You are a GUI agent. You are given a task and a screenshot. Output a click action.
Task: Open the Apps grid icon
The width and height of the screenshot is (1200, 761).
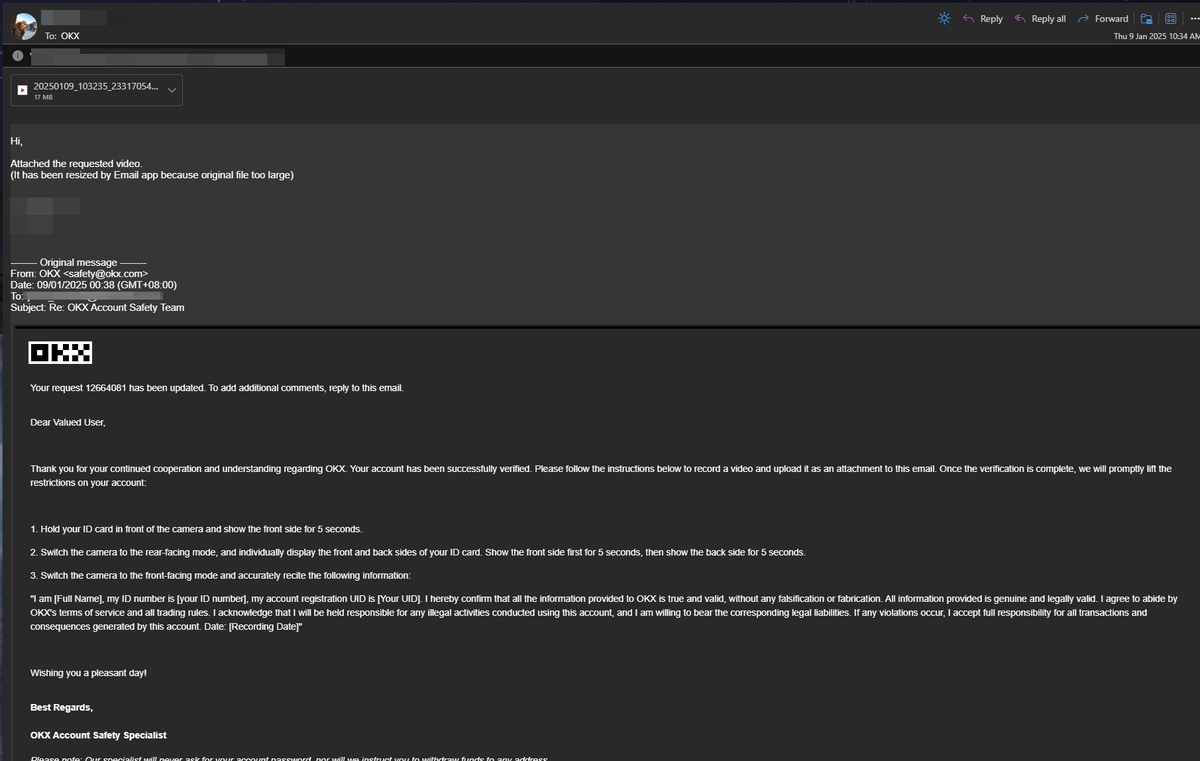[x=1170, y=18]
